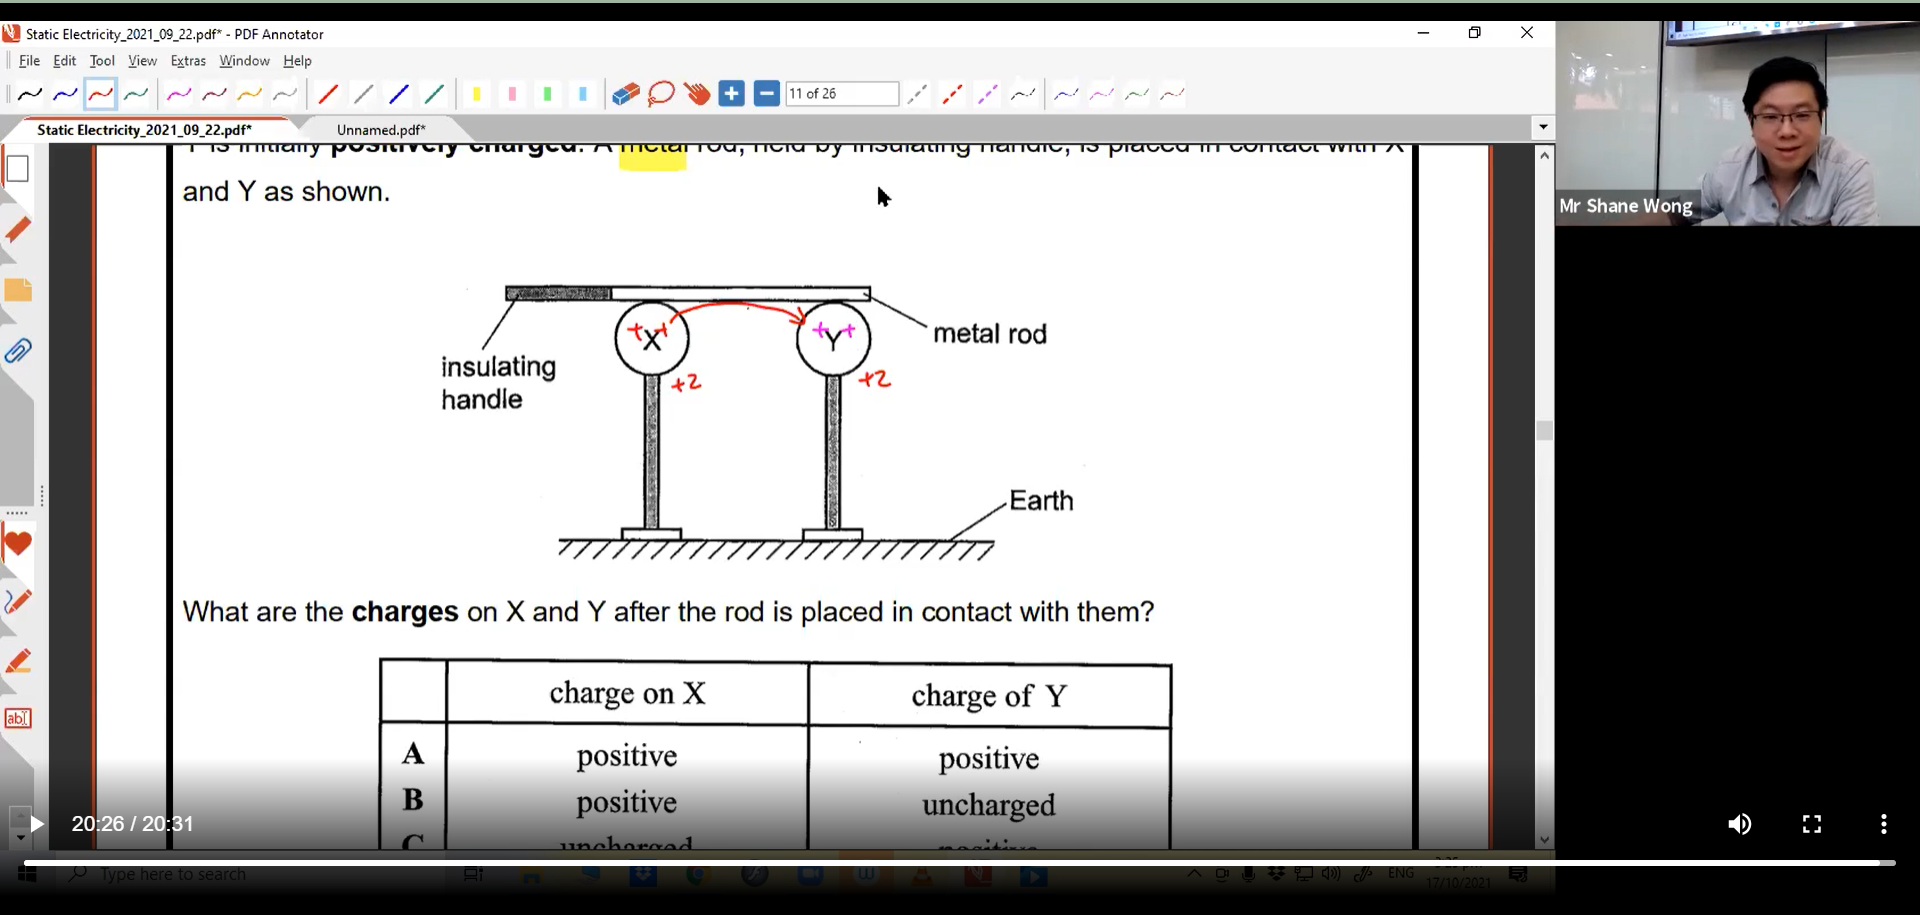This screenshot has height=915, width=1920.
Task: Open the favorites heart sidebar tab
Action: click(x=18, y=545)
